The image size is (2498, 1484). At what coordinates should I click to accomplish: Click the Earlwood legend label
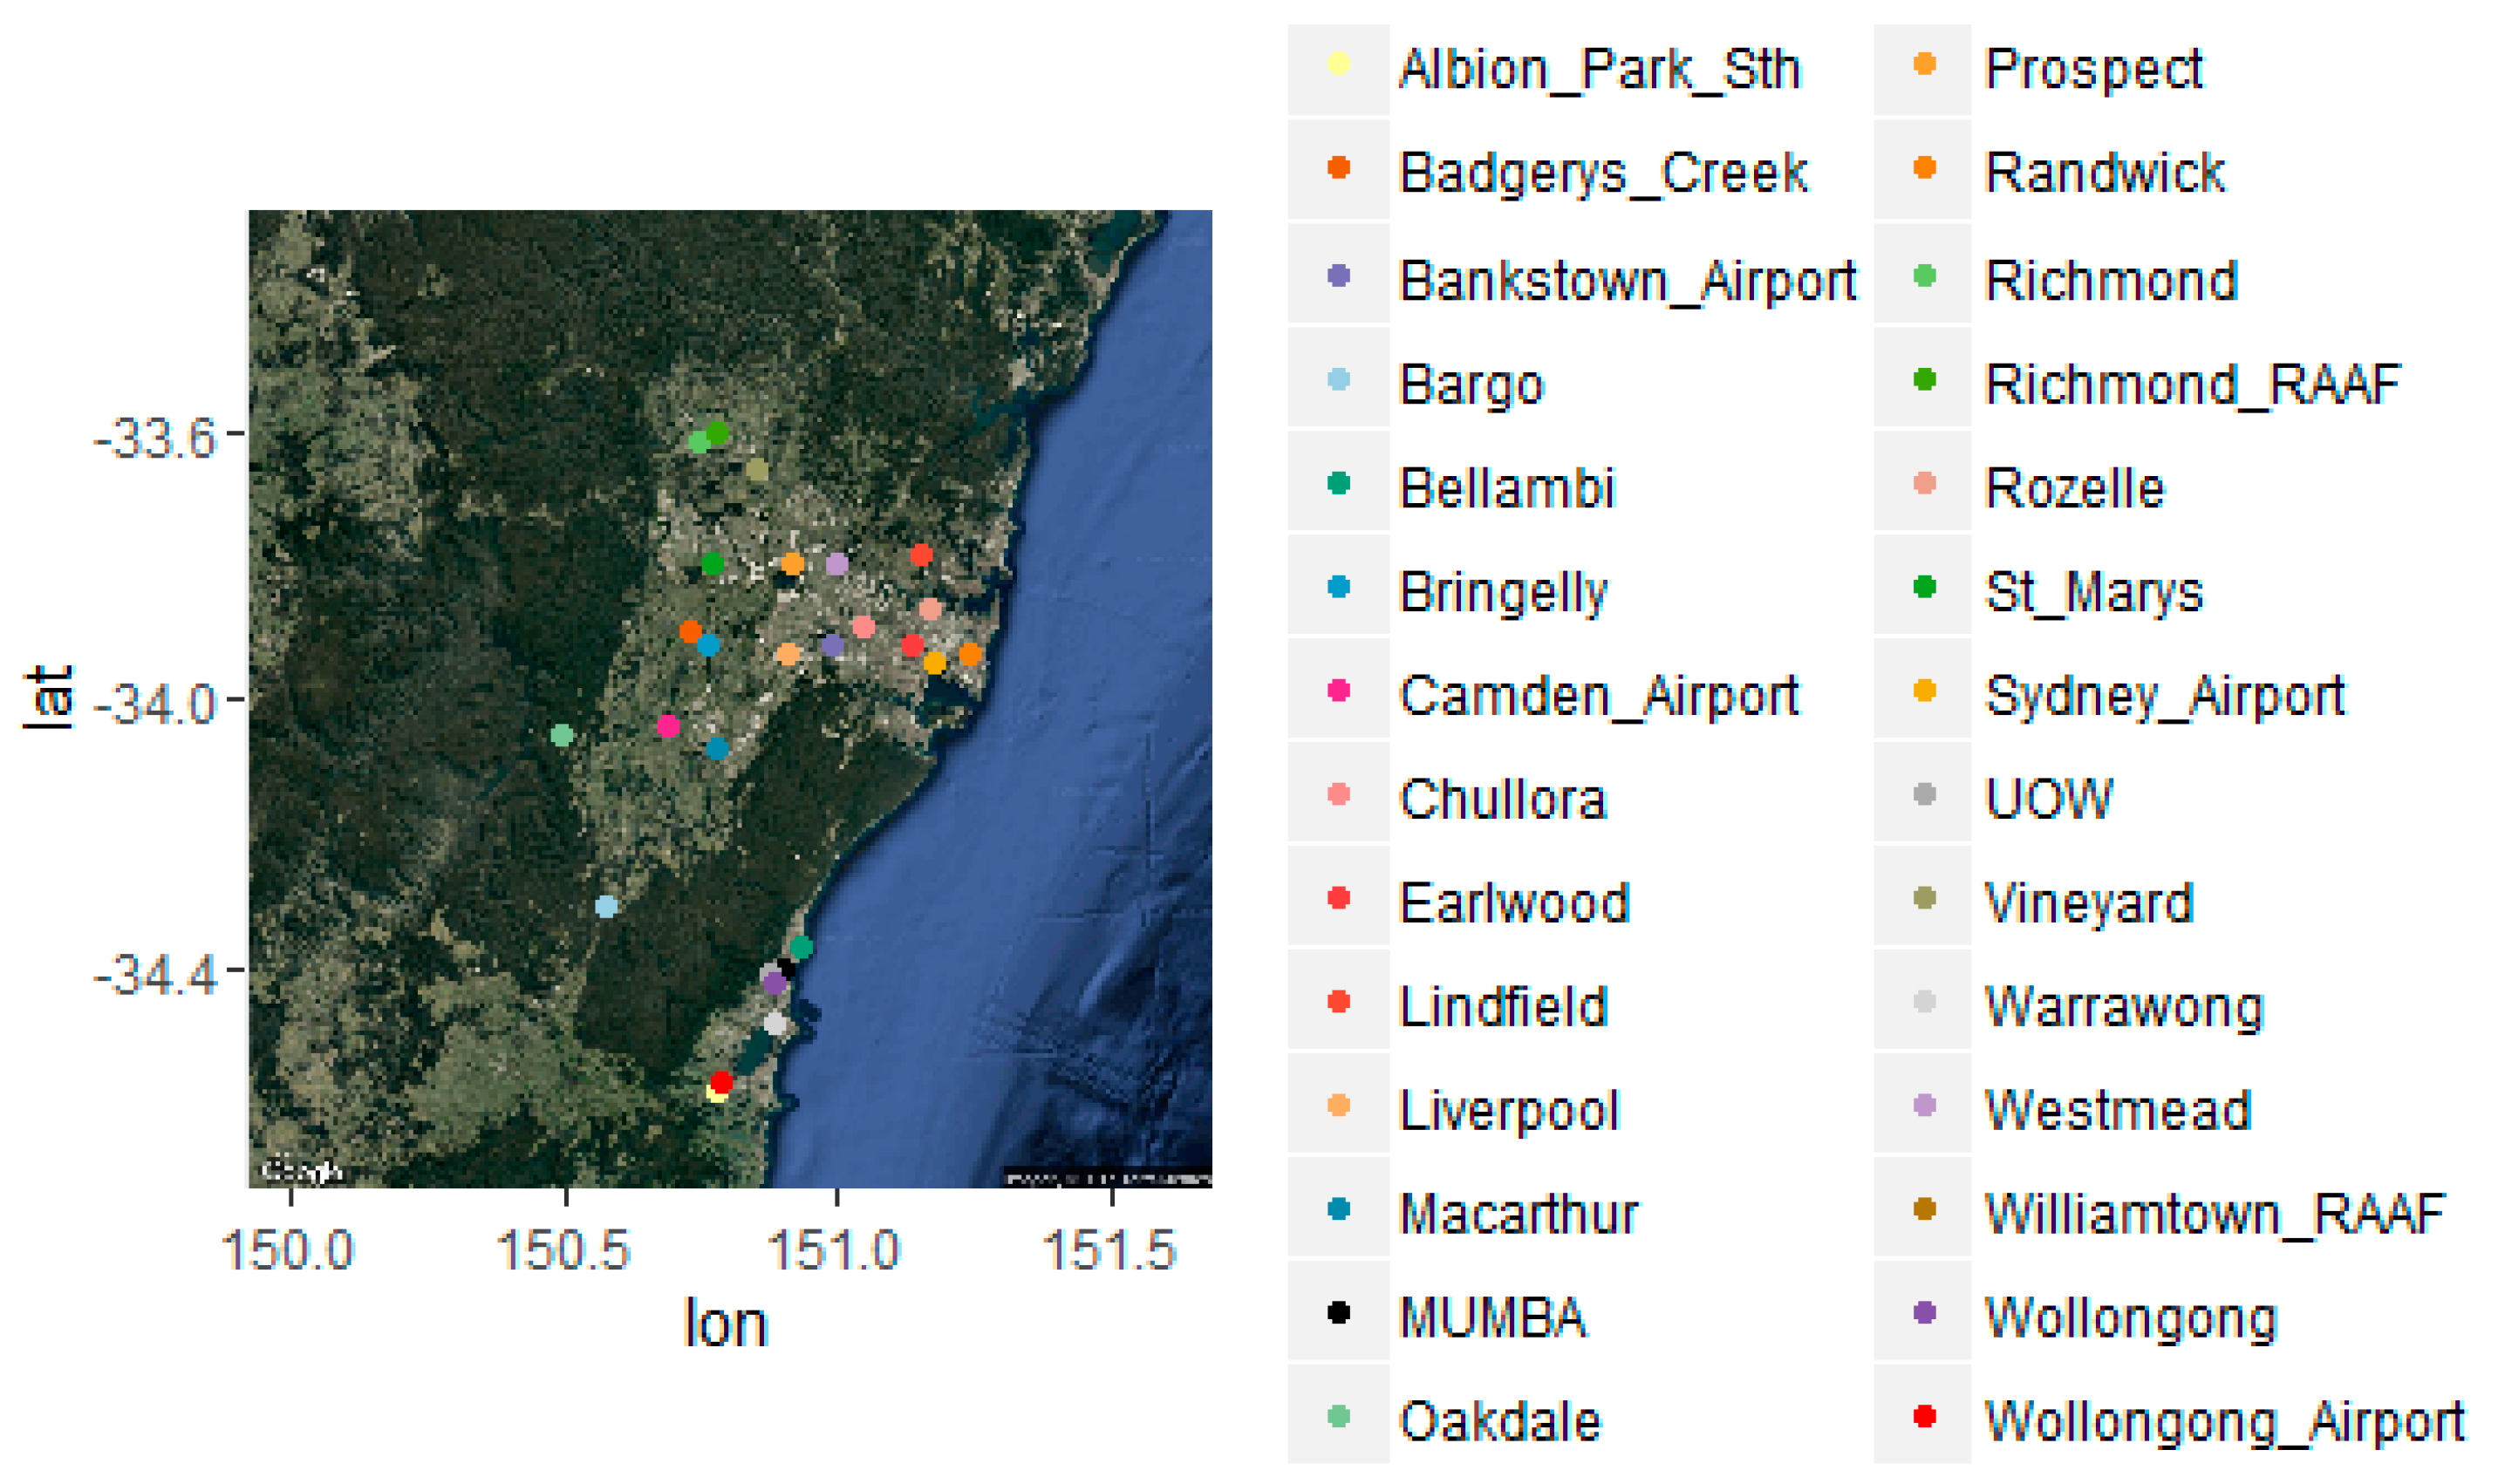click(1514, 903)
